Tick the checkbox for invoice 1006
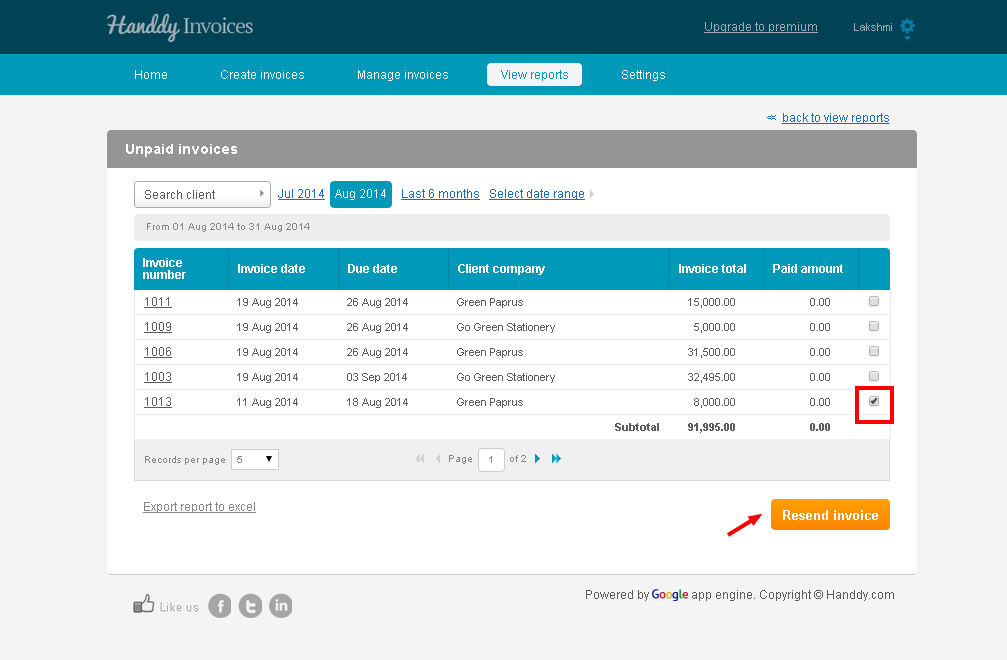Screen dimensions: 1007x660 point(874,351)
